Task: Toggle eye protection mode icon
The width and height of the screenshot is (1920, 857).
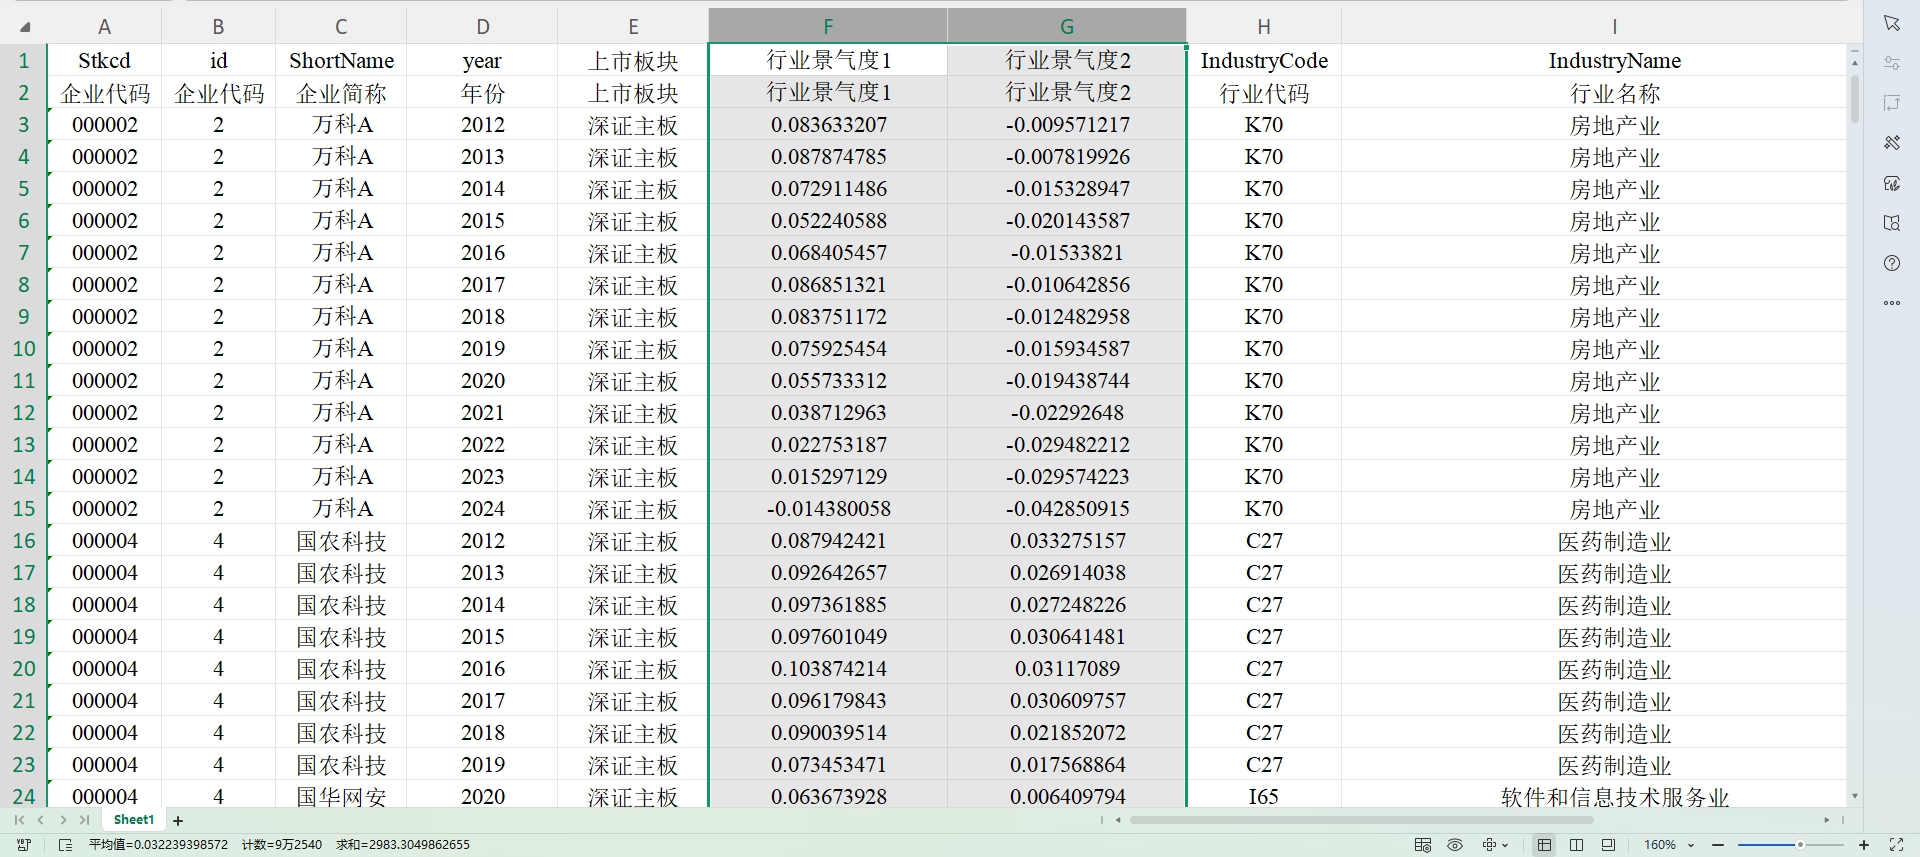Action: tap(1455, 845)
